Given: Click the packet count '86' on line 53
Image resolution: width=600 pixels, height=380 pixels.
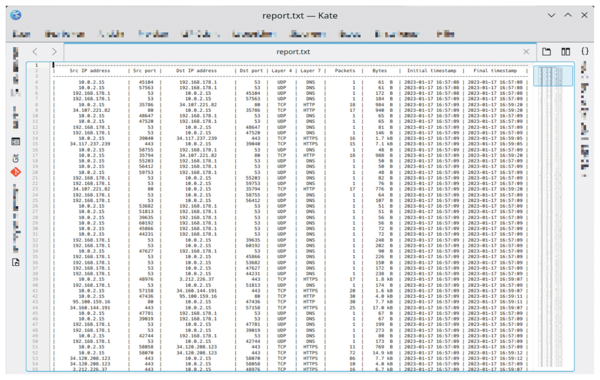Looking at the screenshot, I should (352, 359).
